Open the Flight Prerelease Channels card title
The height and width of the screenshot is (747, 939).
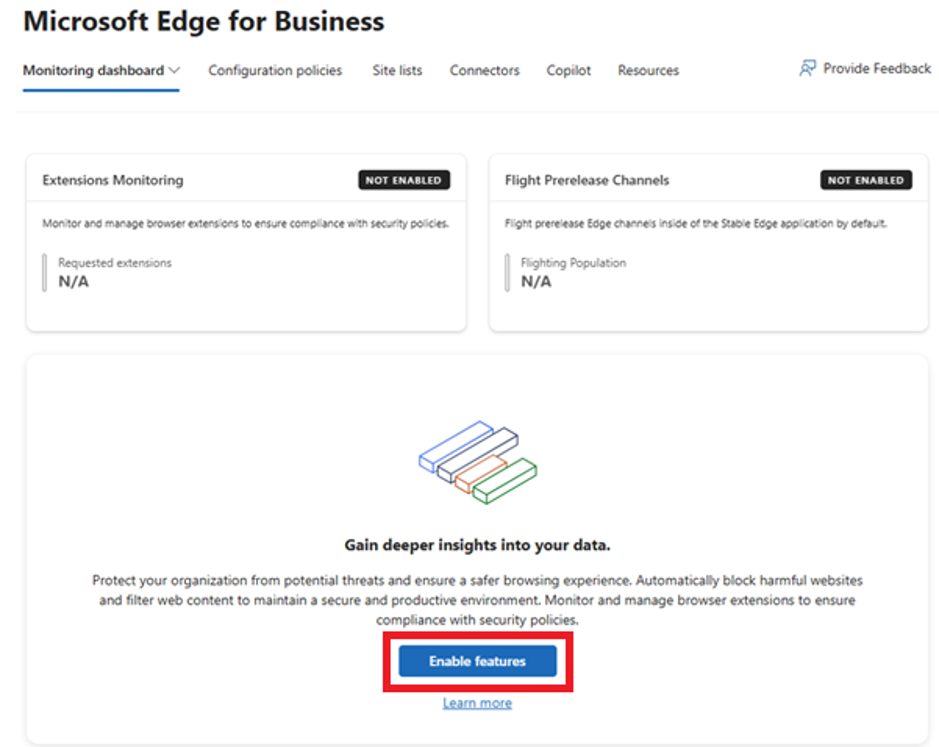point(587,180)
